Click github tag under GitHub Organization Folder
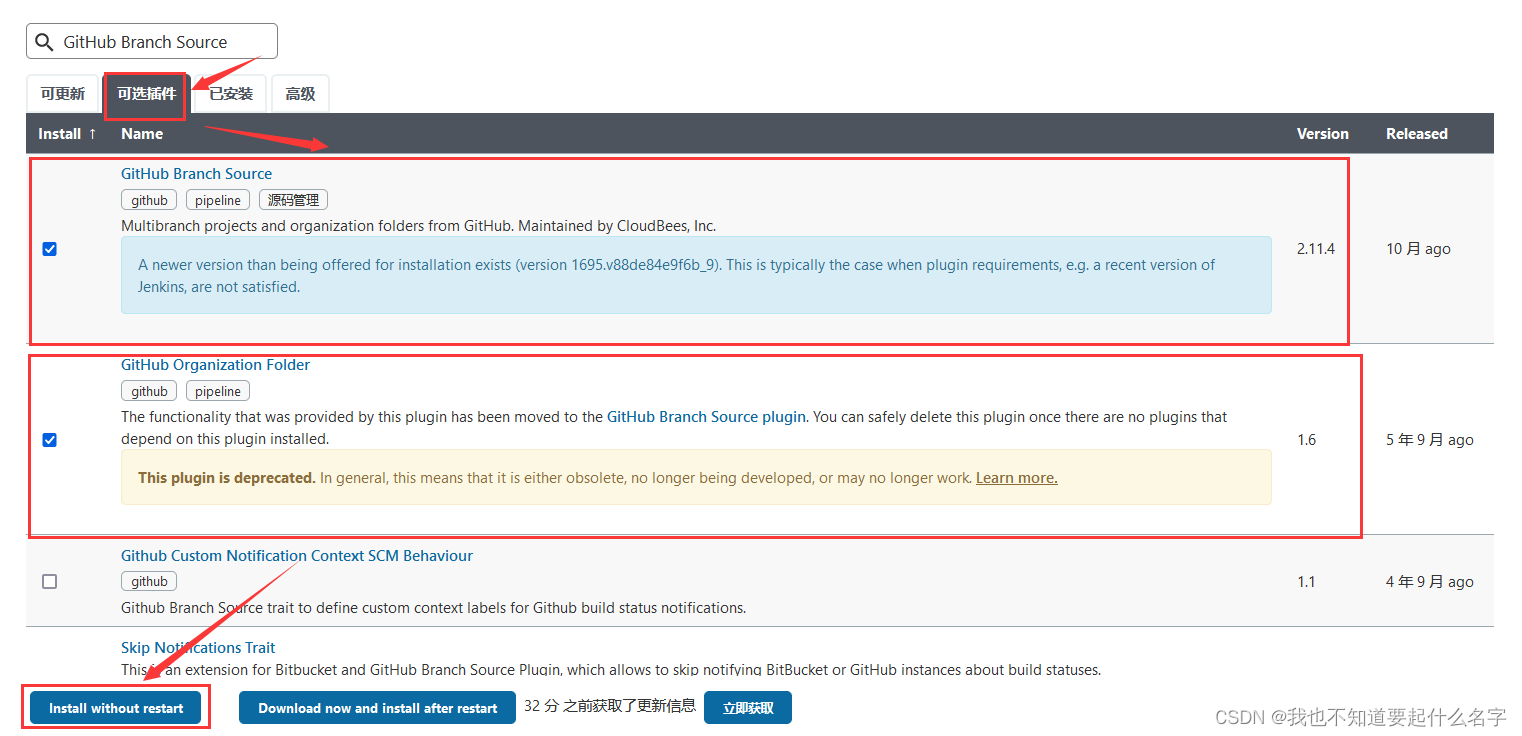 (x=149, y=391)
